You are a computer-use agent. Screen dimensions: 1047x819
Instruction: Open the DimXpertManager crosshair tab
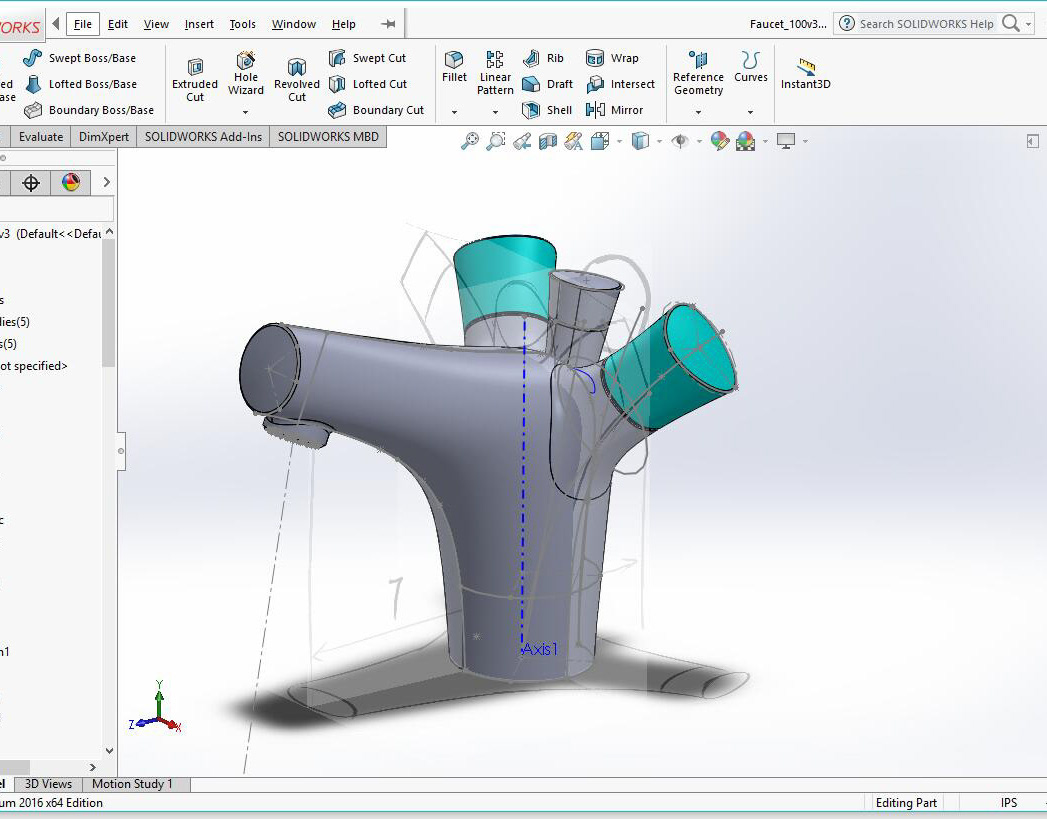(31, 182)
